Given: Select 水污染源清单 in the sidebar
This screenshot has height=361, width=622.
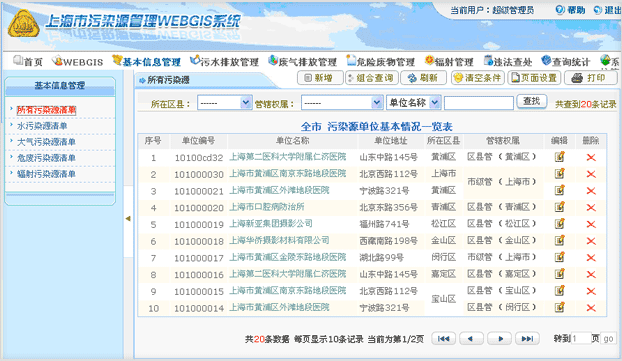Looking at the screenshot, I should point(42,126).
